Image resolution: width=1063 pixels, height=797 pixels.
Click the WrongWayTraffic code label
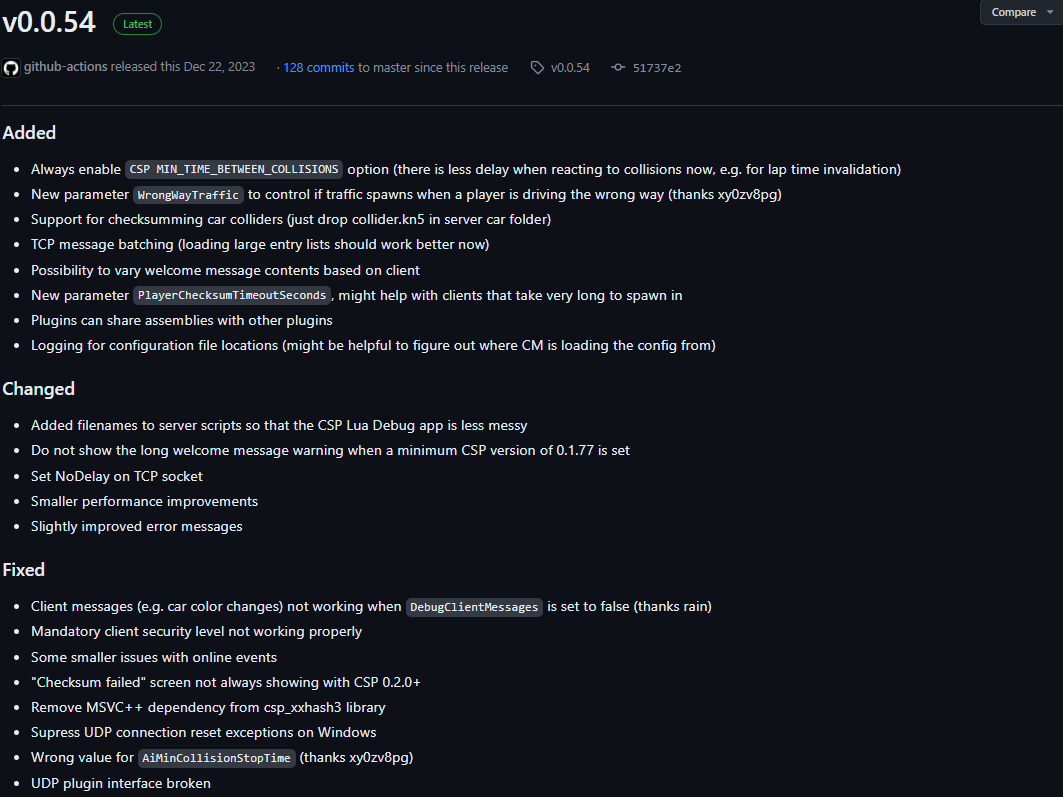(188, 195)
